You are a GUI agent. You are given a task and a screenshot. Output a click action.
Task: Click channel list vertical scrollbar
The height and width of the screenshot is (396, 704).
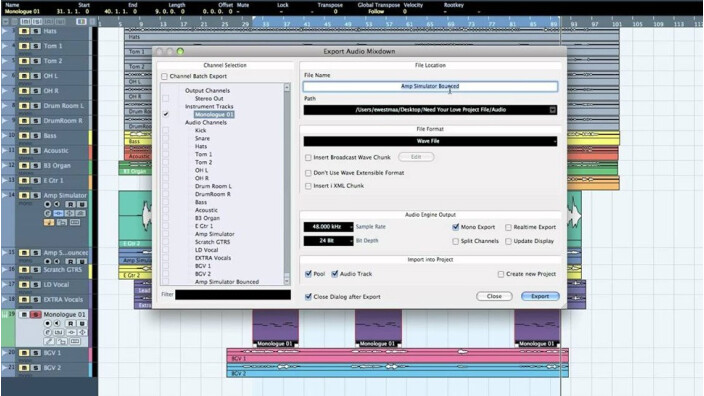coord(287,184)
